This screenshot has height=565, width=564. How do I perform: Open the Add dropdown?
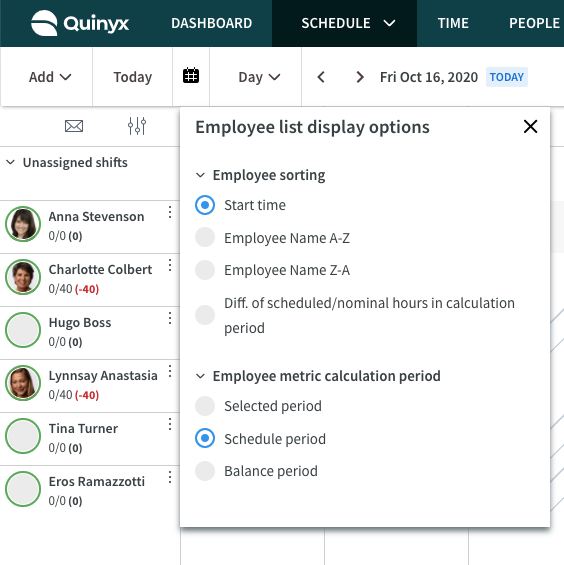pos(50,77)
